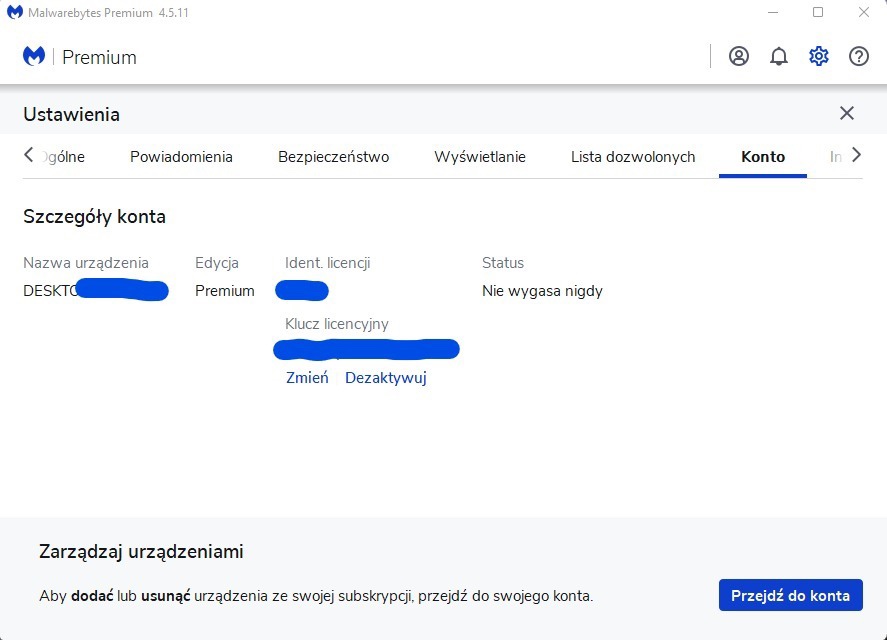
Task: Maximize the Malwarebytes window
Action: pos(818,12)
